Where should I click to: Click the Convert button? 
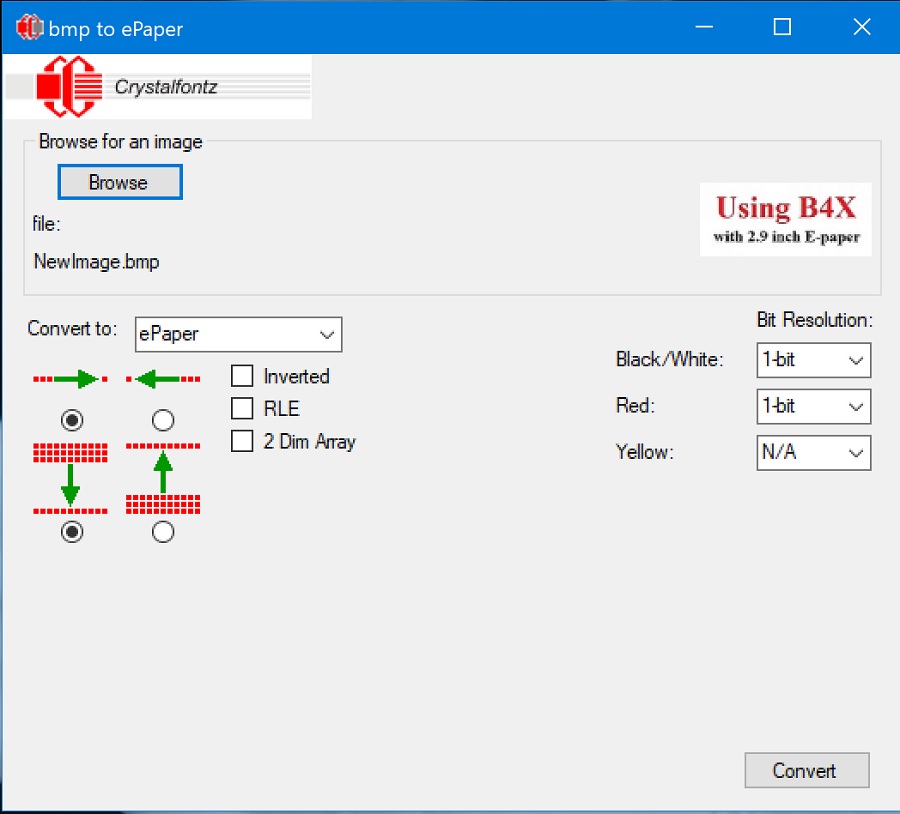[x=806, y=770]
